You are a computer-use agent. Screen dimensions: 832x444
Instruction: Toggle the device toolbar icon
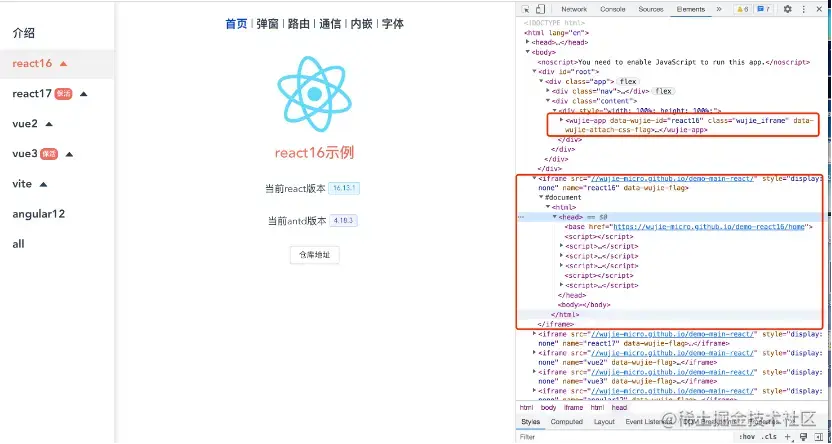click(x=540, y=9)
